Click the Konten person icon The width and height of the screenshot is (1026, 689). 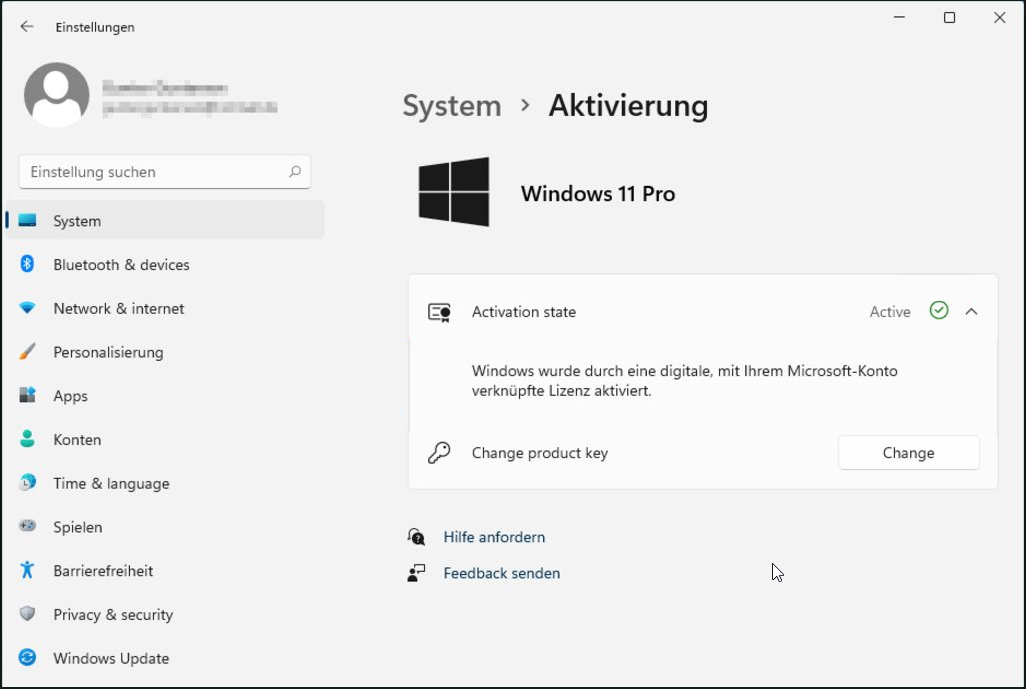pos(27,439)
